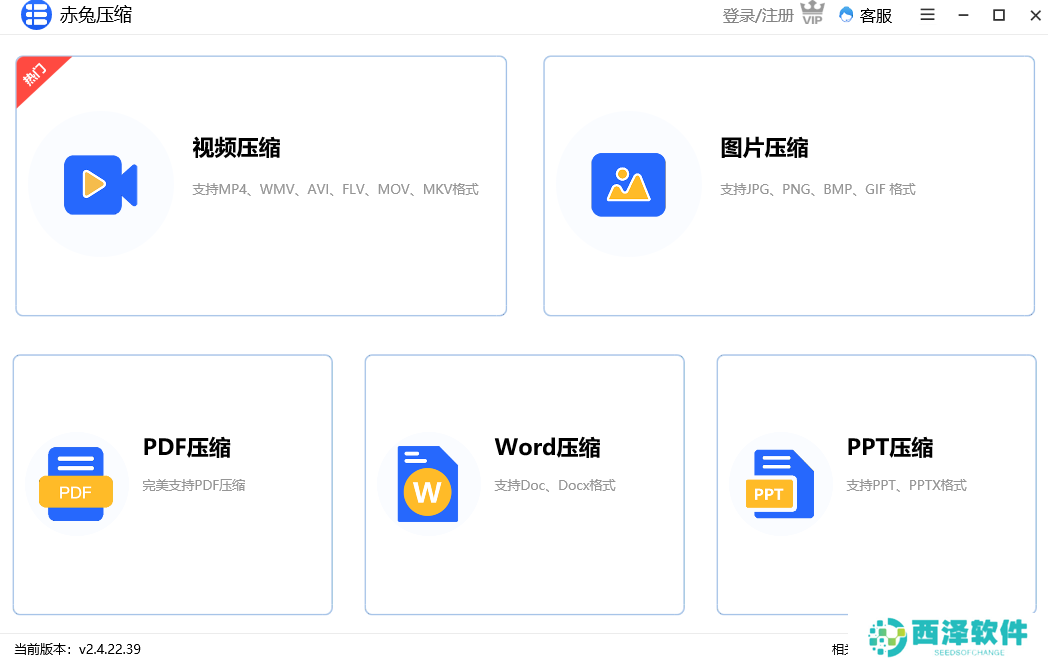Select the PDF compression file icon
The image size is (1048, 663).
(76, 484)
